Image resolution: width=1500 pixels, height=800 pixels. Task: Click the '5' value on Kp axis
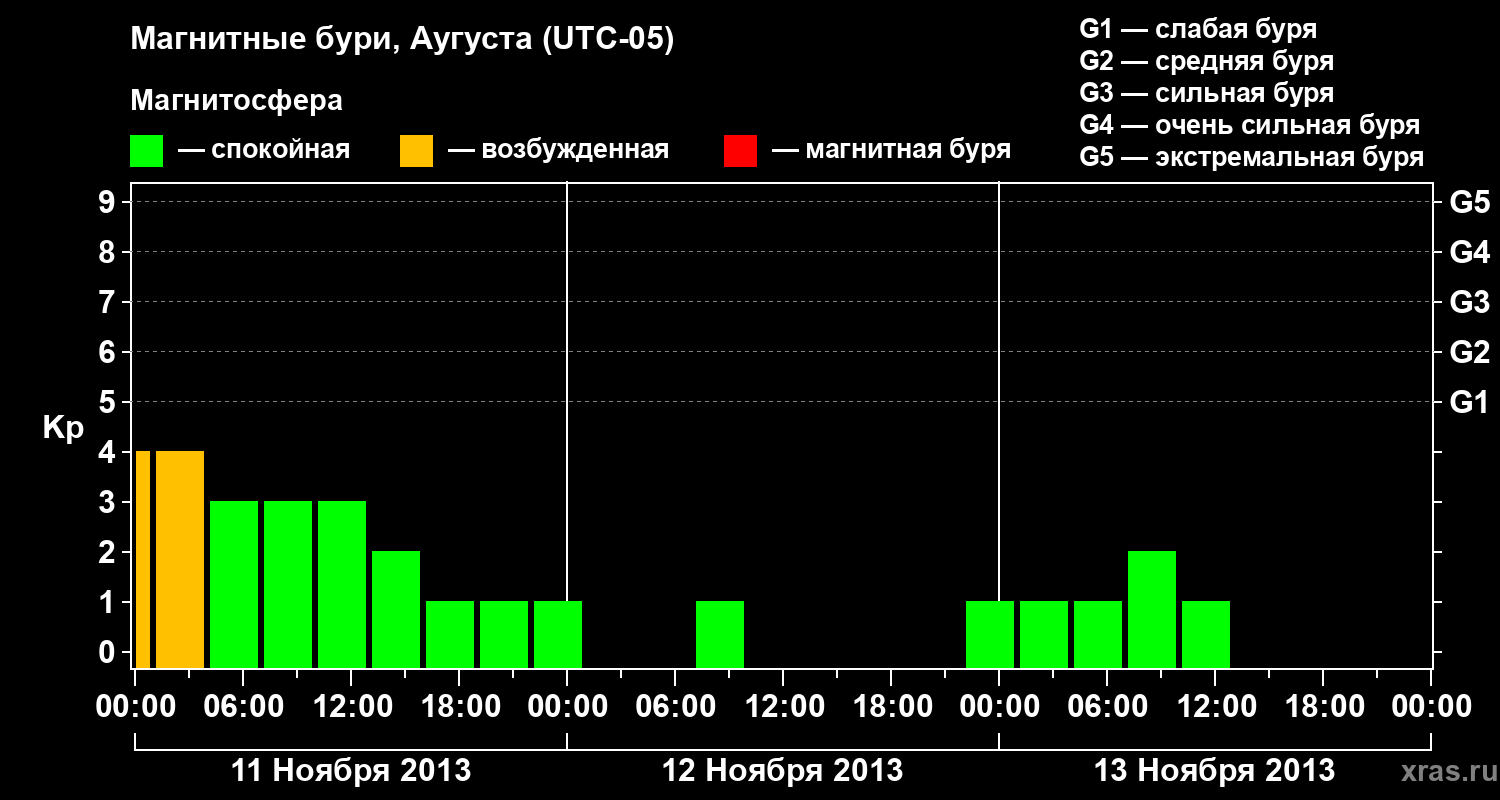point(109,403)
